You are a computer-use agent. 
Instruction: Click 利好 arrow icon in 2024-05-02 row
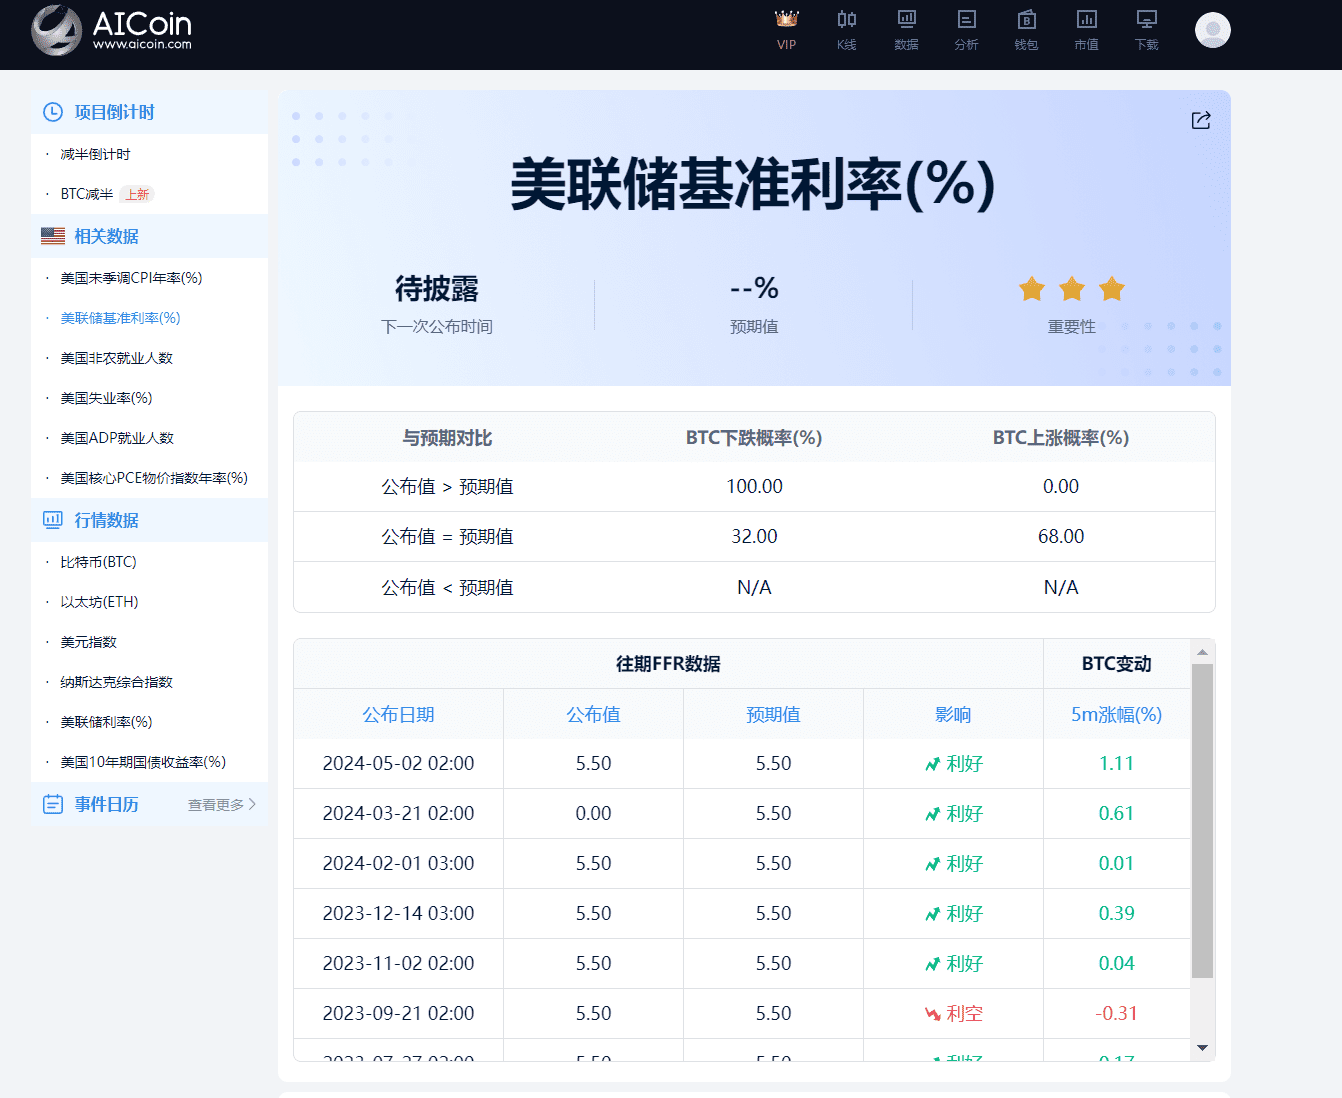click(933, 764)
